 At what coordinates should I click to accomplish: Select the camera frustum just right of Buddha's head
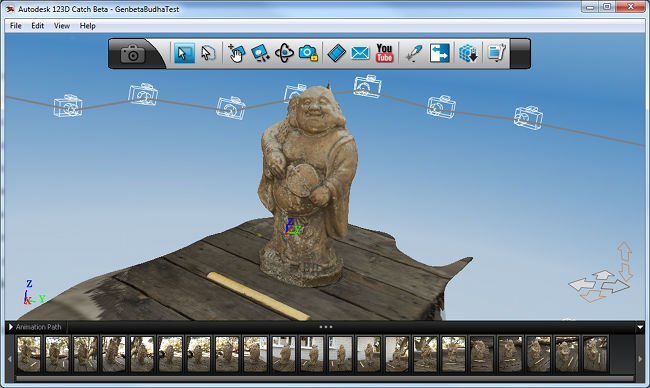click(367, 86)
